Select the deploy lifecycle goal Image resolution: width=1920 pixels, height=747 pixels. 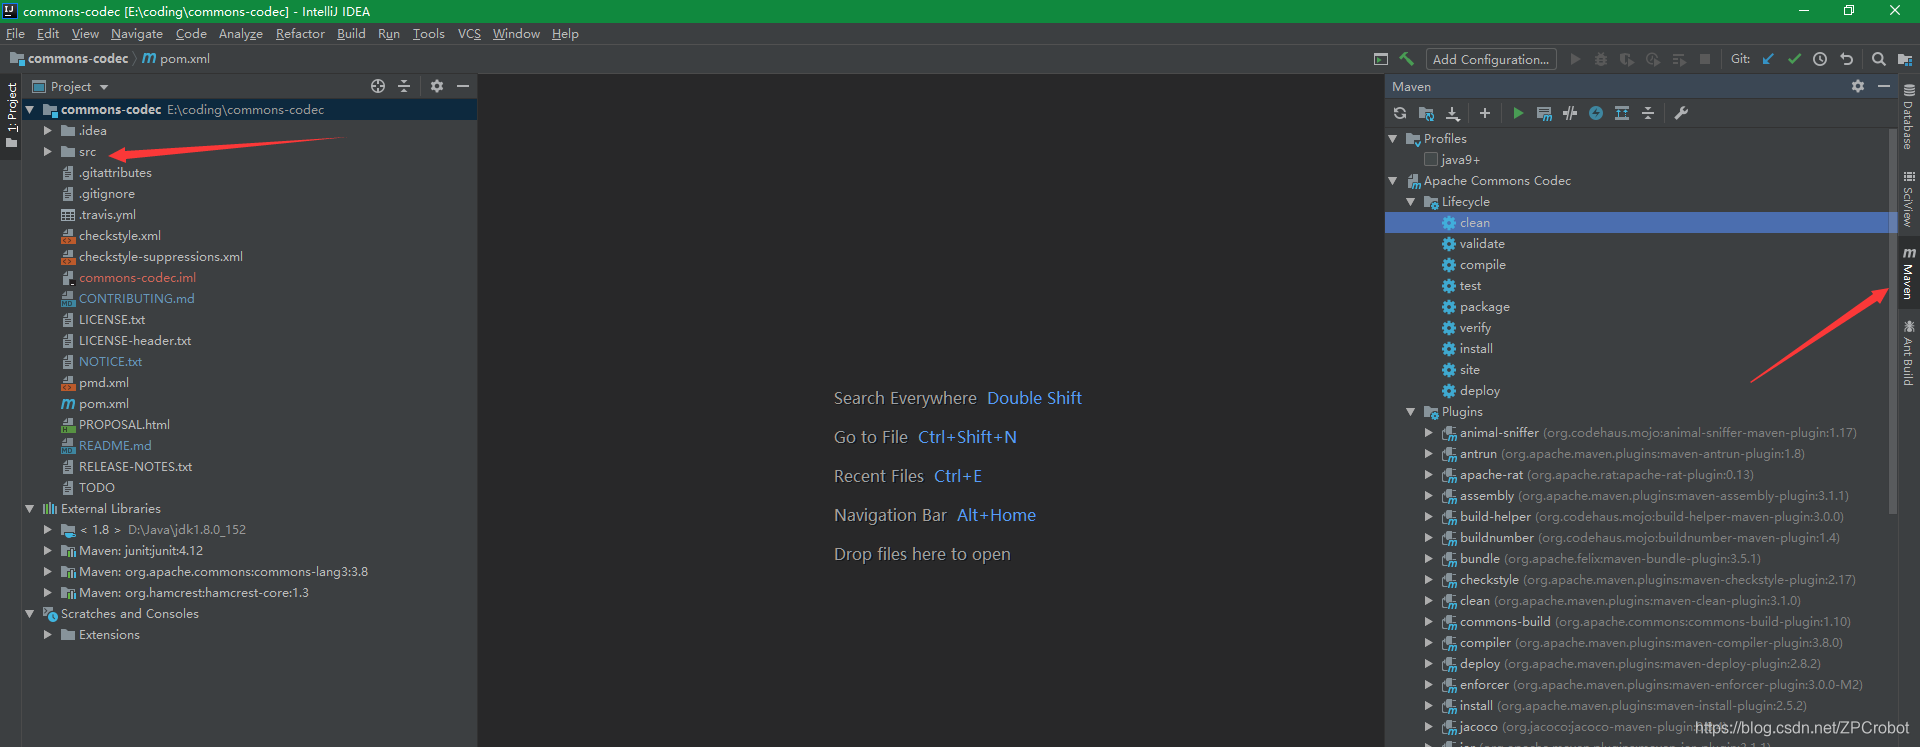coord(1480,391)
